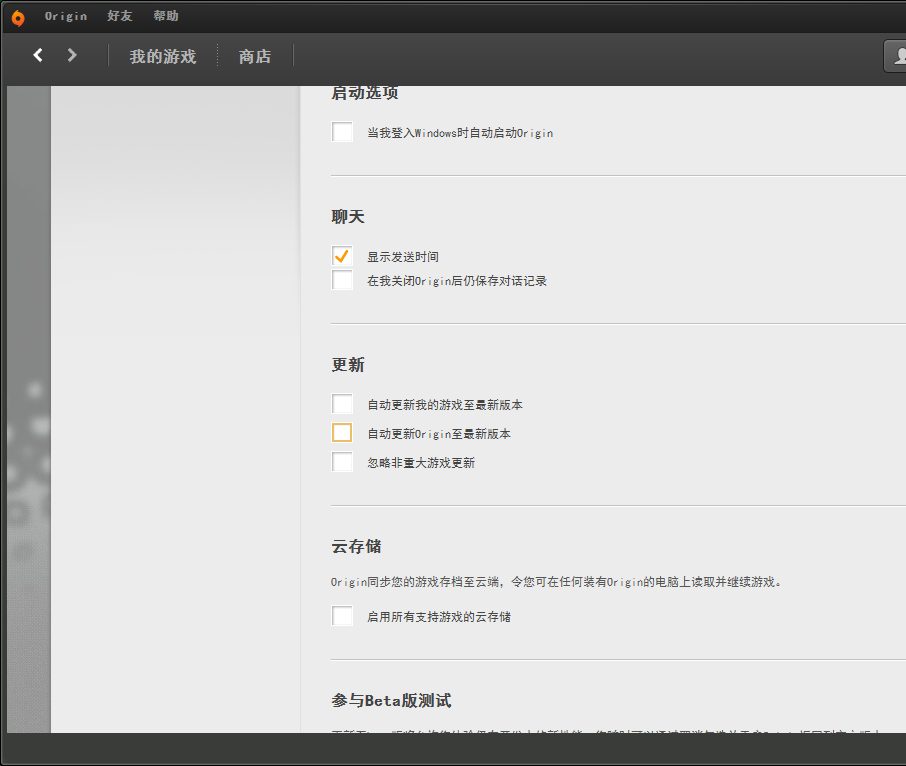906x766 pixels.
Task: Click the cloud storage description text
Action: point(556,582)
